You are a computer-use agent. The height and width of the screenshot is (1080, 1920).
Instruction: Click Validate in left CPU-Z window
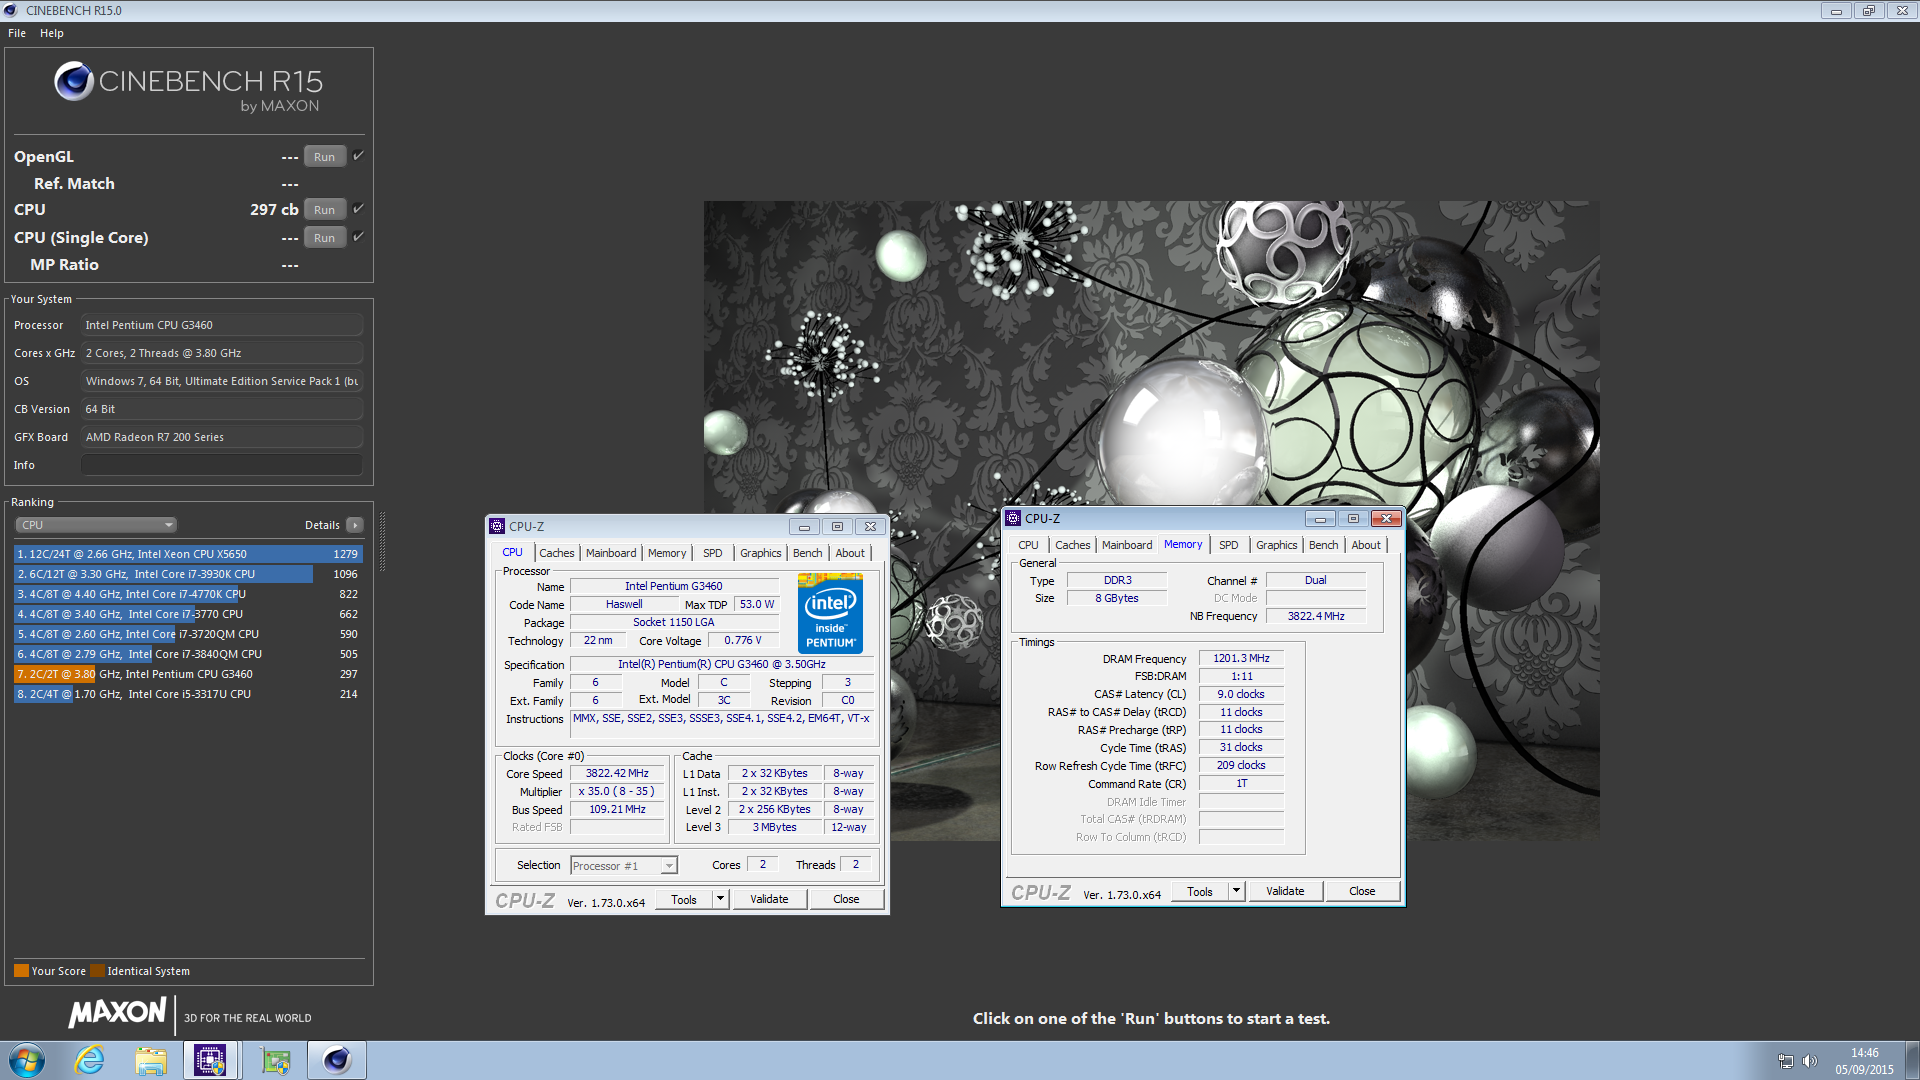(769, 899)
